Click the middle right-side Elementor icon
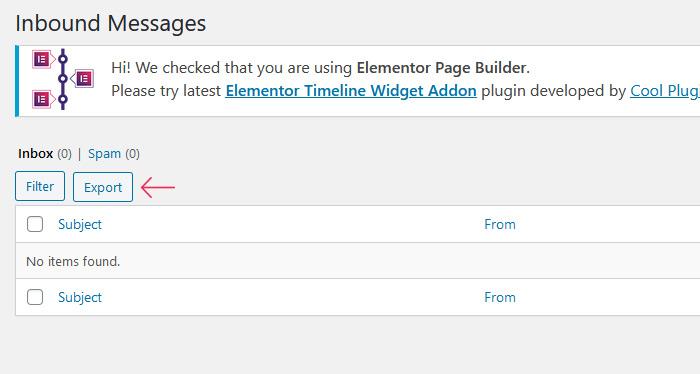The image size is (700, 374). point(83,79)
